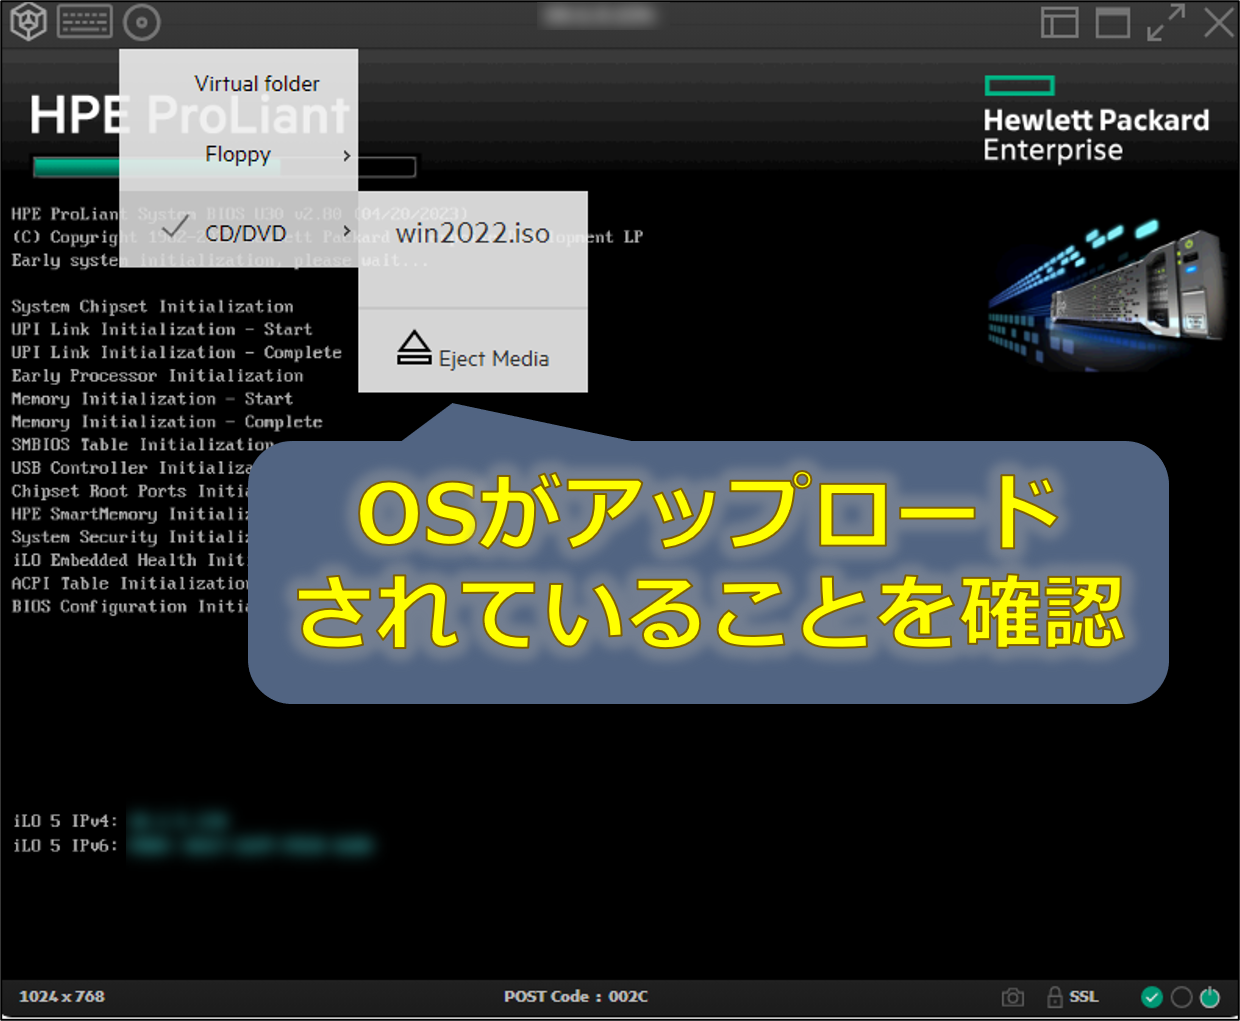1240x1021 pixels.
Task: Select the win2022.iso mounted image
Action: (x=473, y=234)
